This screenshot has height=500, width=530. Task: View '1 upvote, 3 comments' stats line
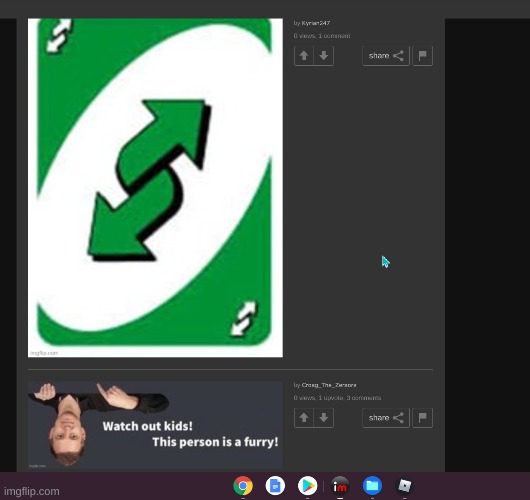coord(337,398)
